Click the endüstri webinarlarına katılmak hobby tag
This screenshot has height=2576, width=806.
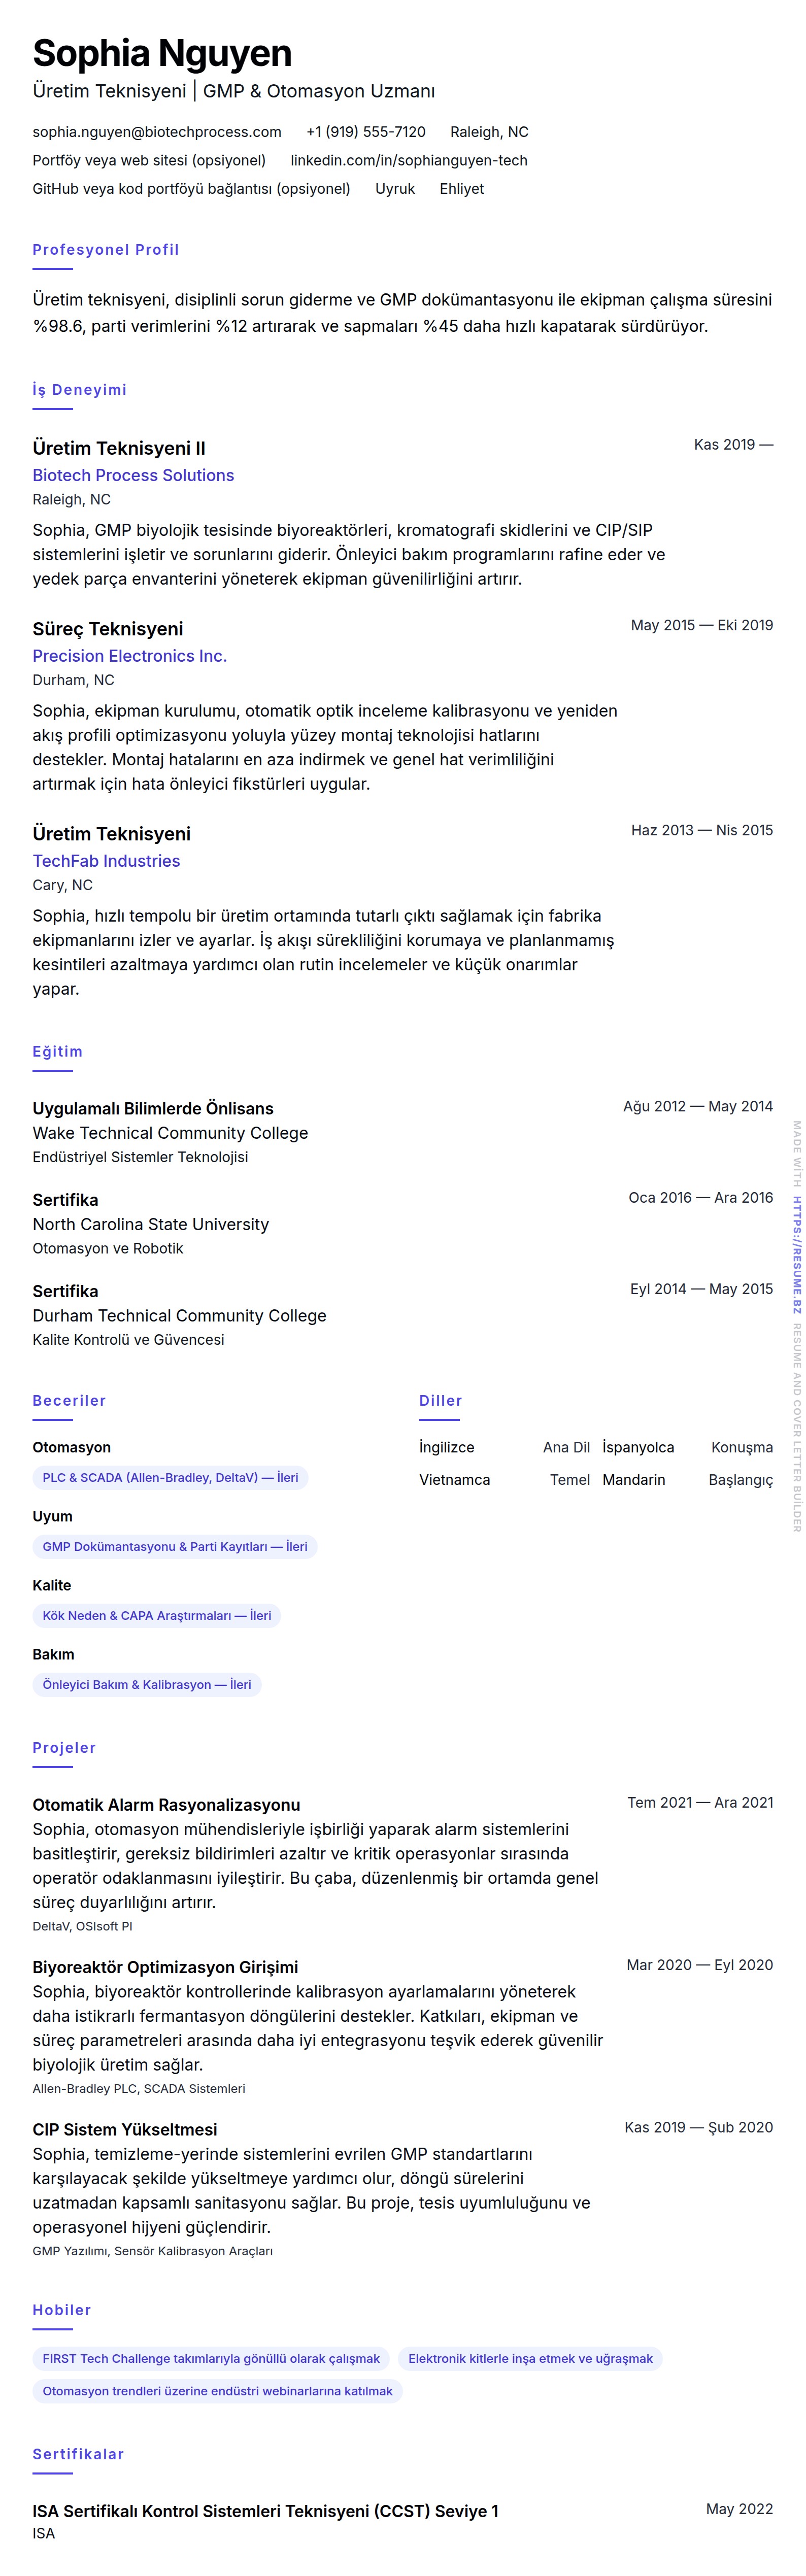tap(217, 2391)
